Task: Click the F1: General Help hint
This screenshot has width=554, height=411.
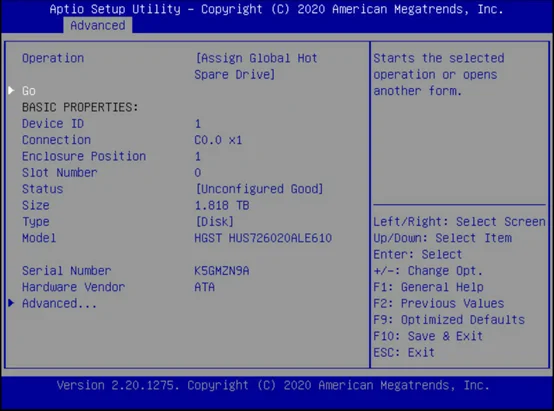Action: (429, 287)
